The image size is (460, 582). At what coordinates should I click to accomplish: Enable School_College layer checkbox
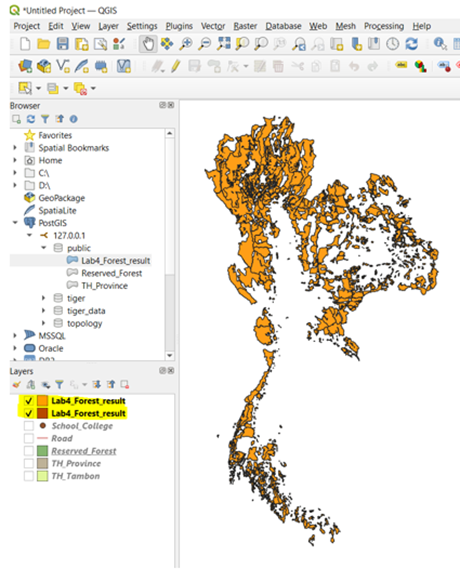click(x=29, y=426)
